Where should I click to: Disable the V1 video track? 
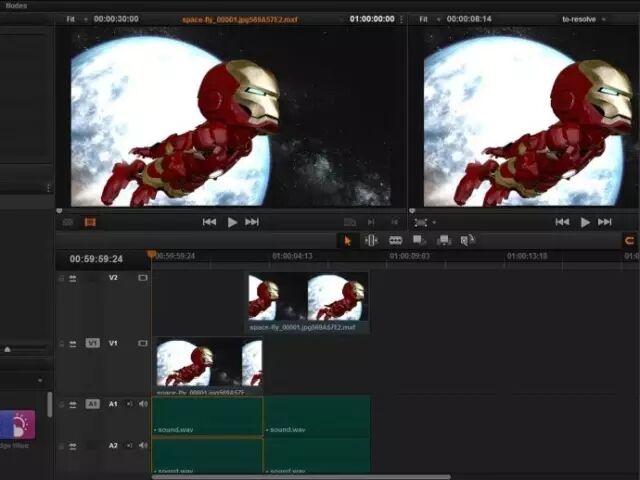point(142,343)
